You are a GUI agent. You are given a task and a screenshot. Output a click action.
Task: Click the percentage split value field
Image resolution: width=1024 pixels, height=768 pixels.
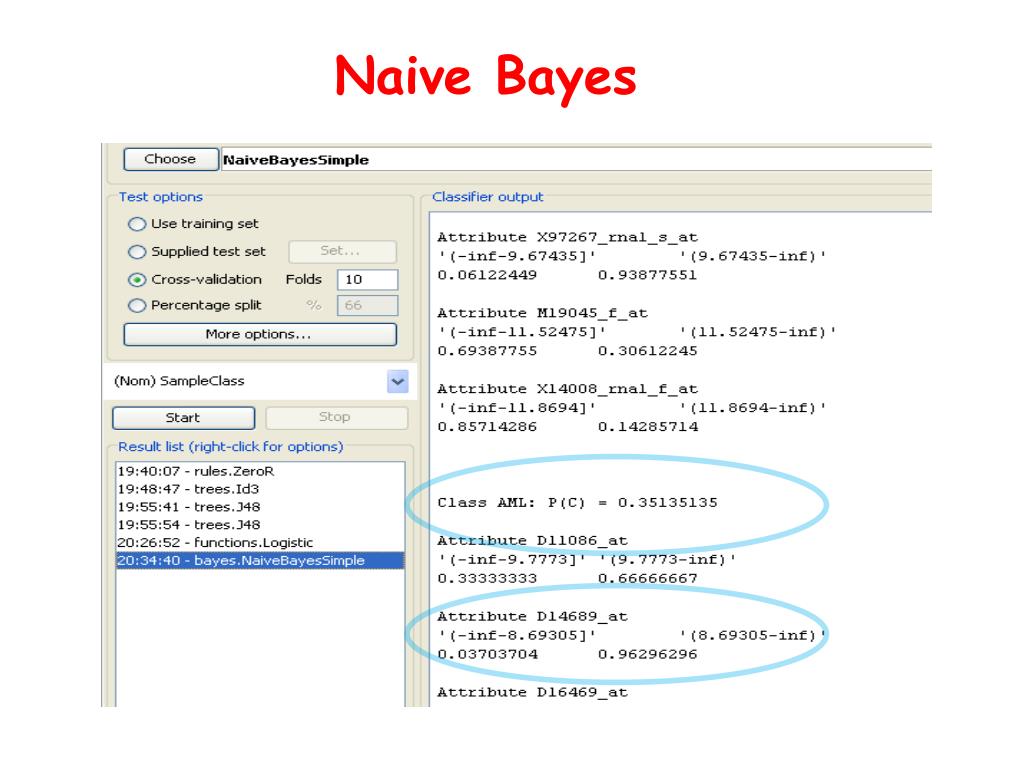pyautogui.click(x=367, y=306)
